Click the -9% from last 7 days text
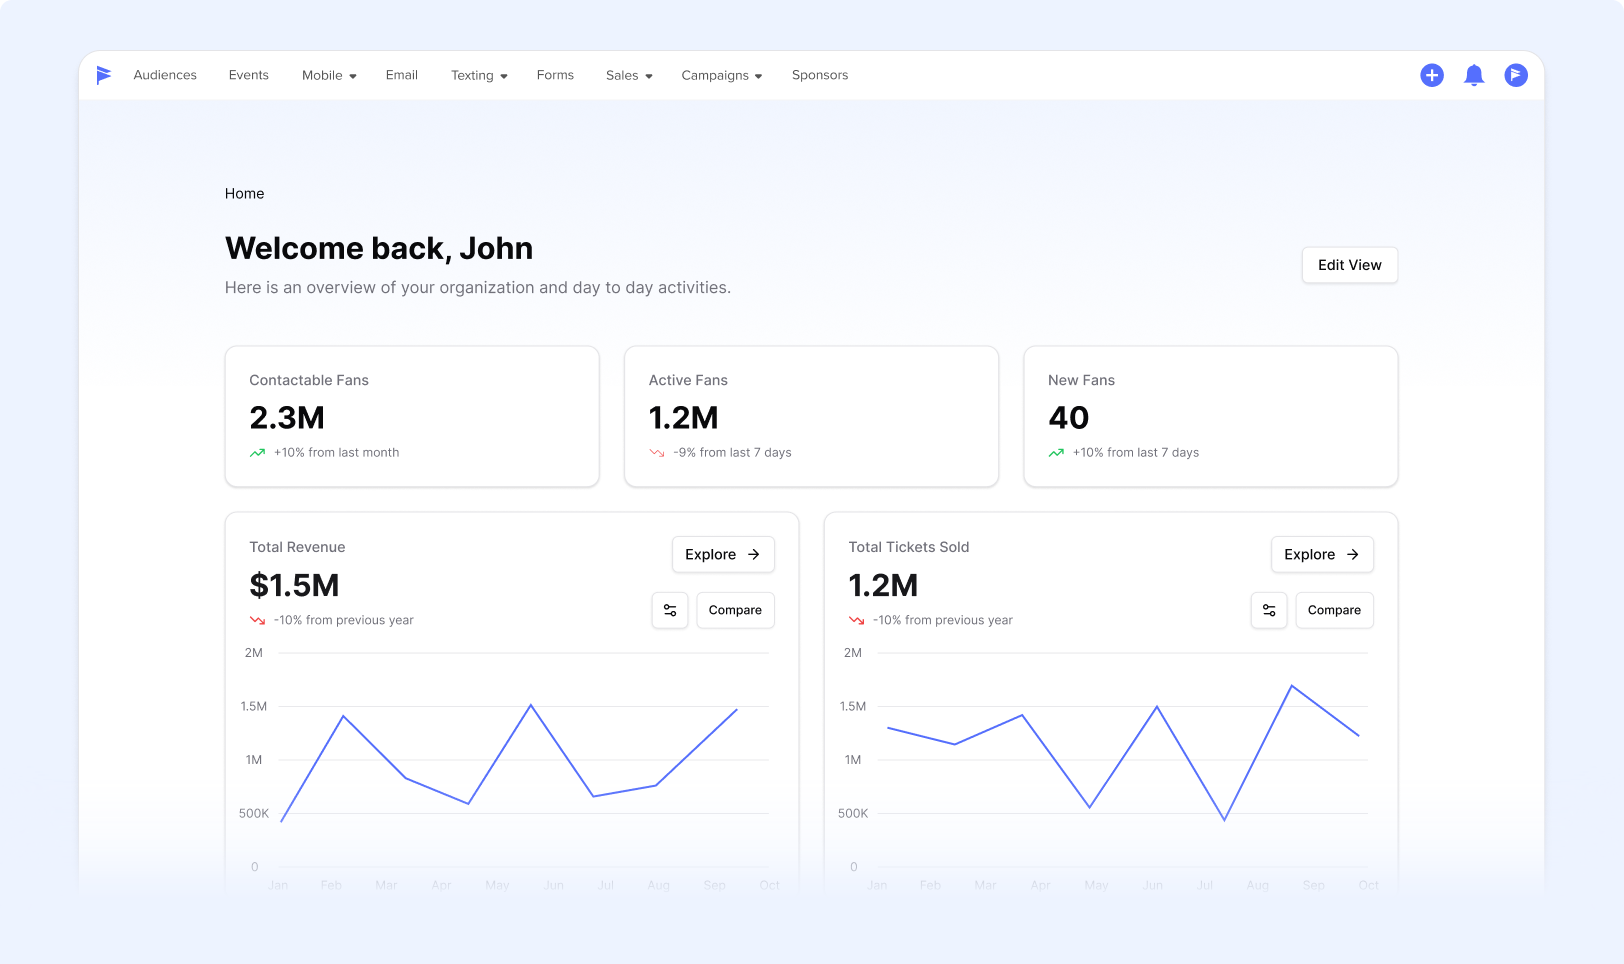This screenshot has width=1624, height=964. tap(733, 453)
